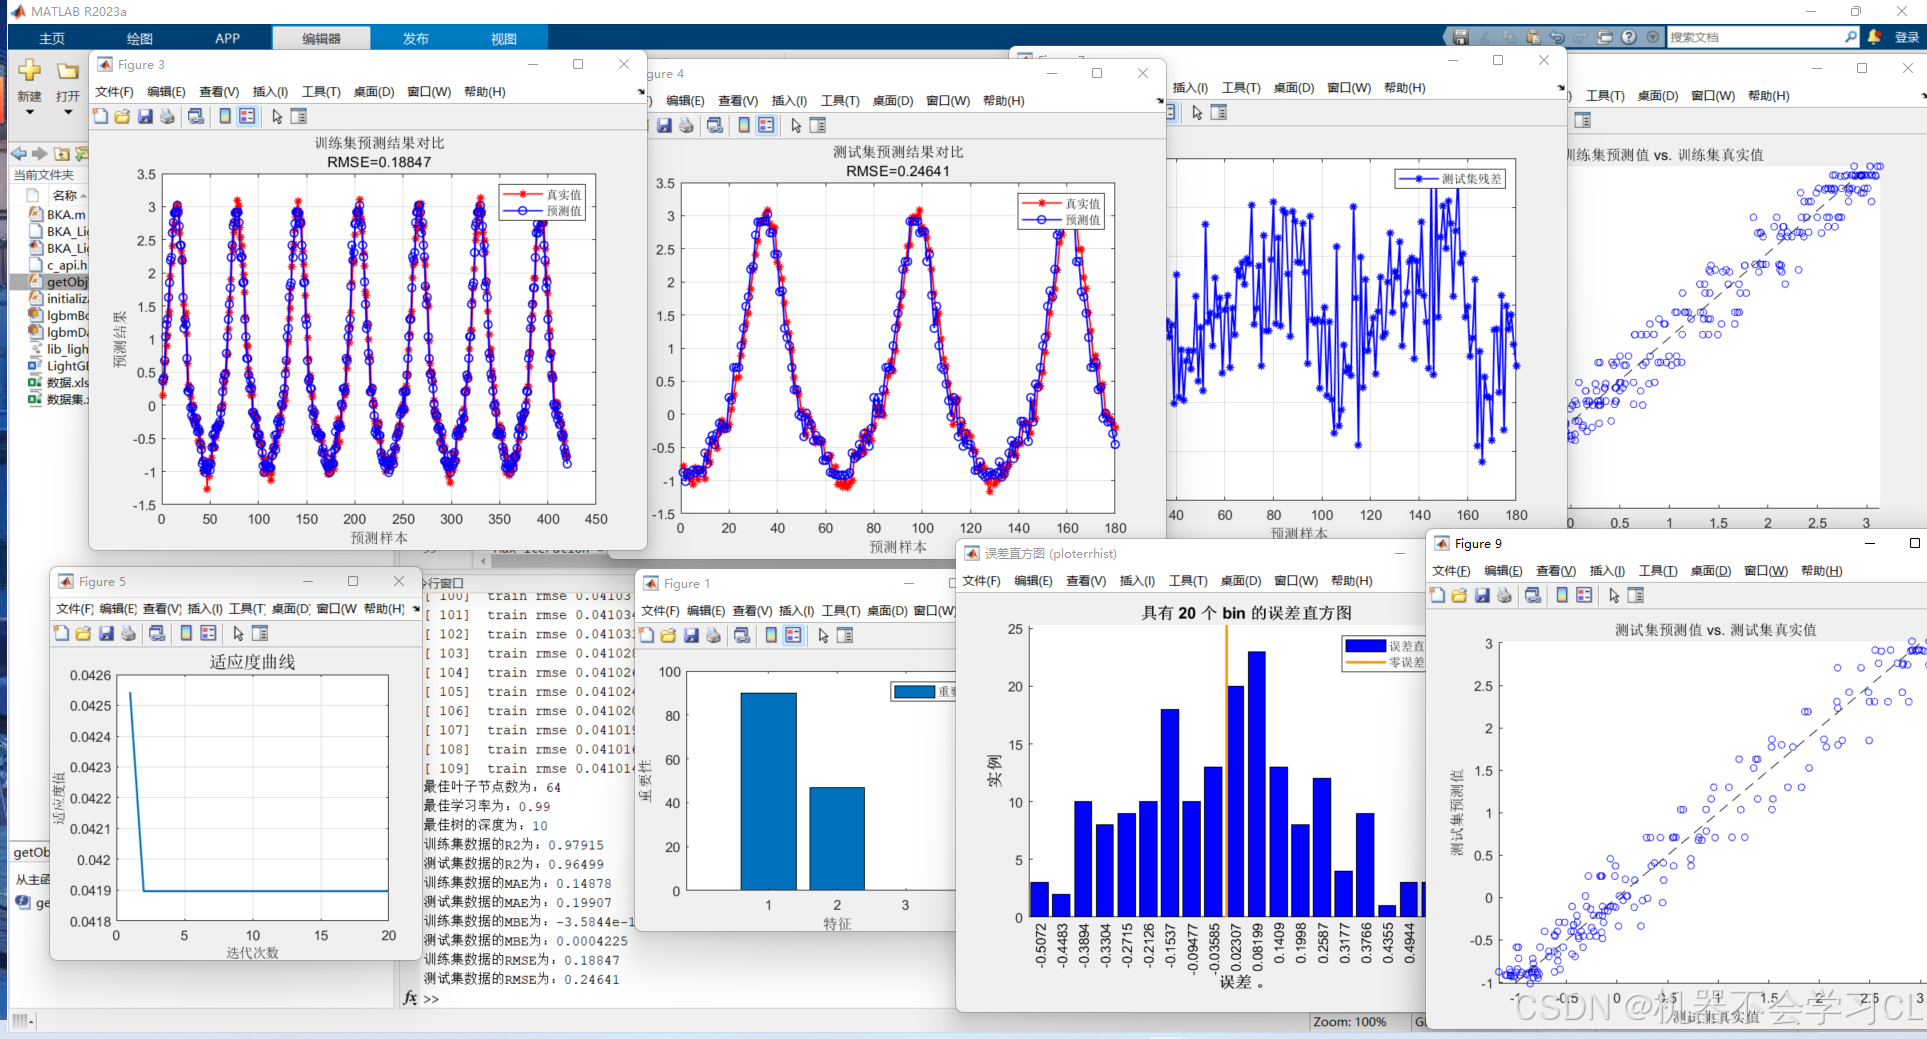Click dock arrow in Figure 3 menu bar

[x=641, y=92]
